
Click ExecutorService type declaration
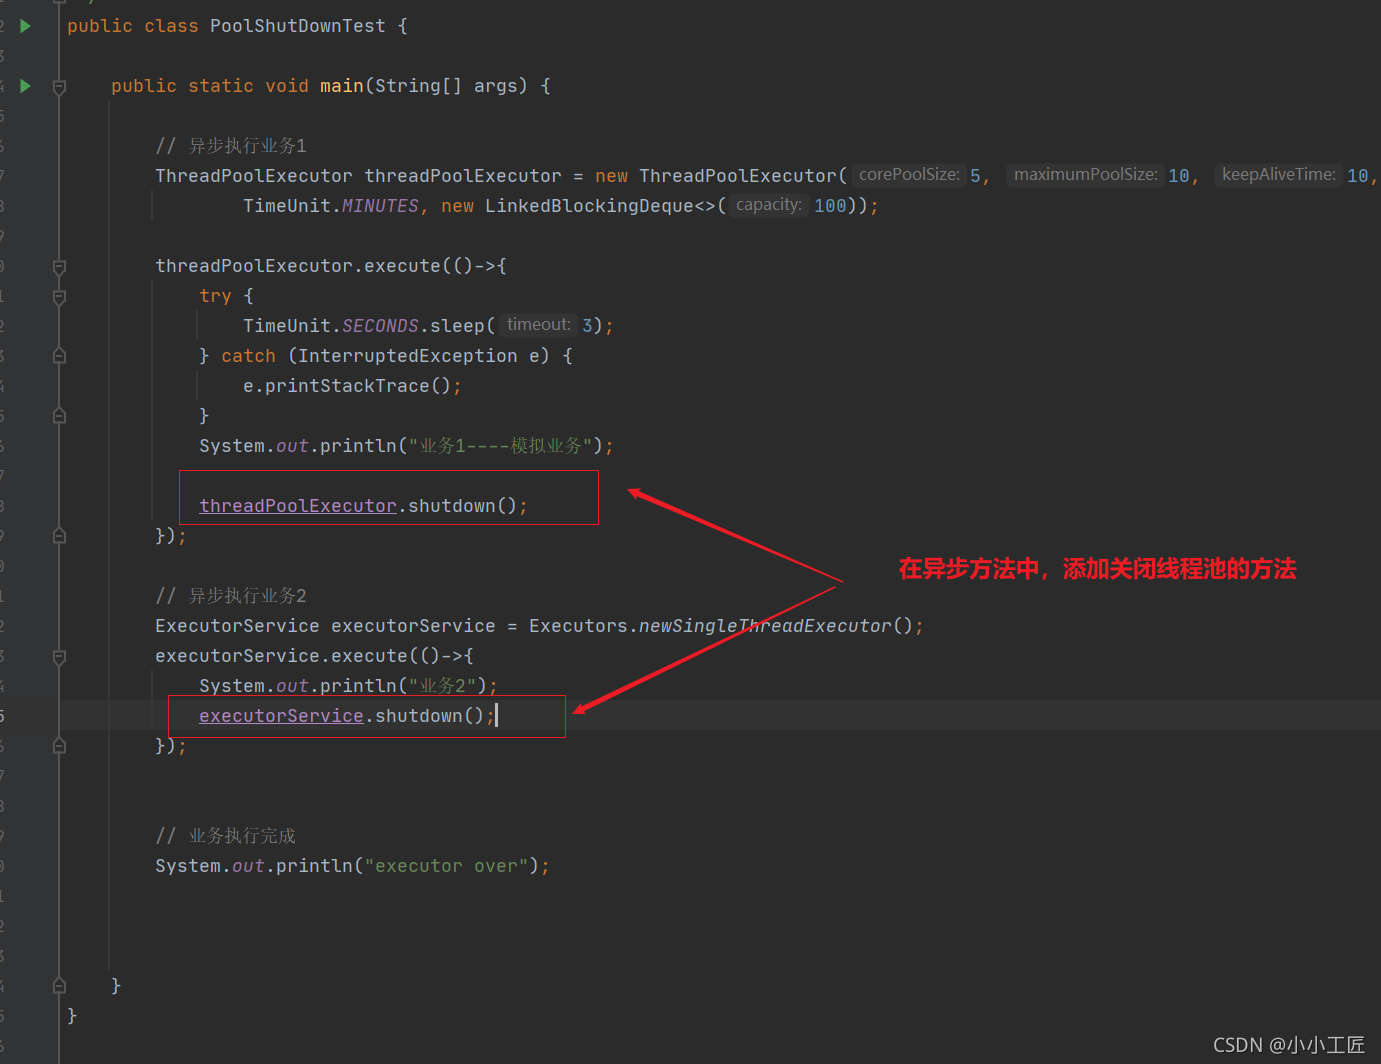coord(237,626)
